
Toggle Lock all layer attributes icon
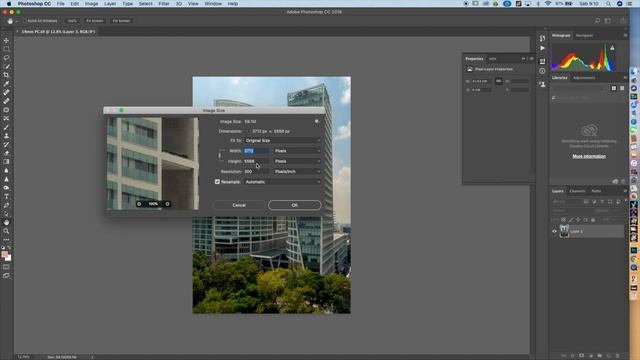tap(593, 220)
